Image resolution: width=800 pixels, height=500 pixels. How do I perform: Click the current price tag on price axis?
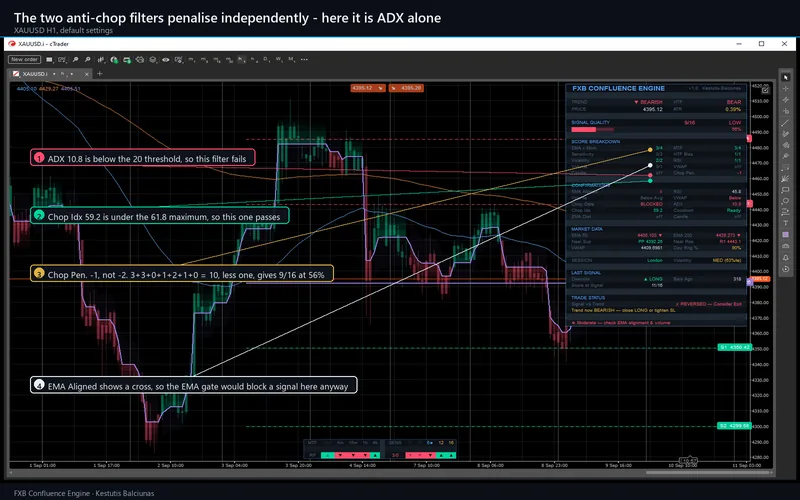(760, 279)
